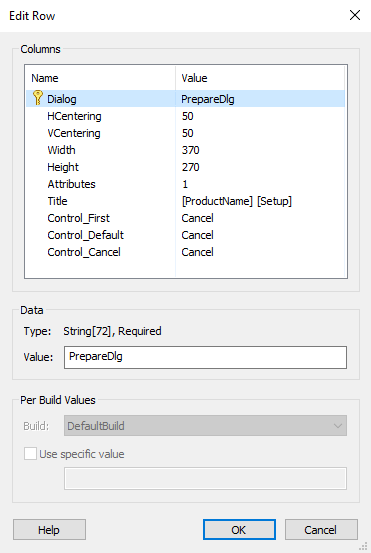
Task: Click the Name column header
Action: (101, 78)
